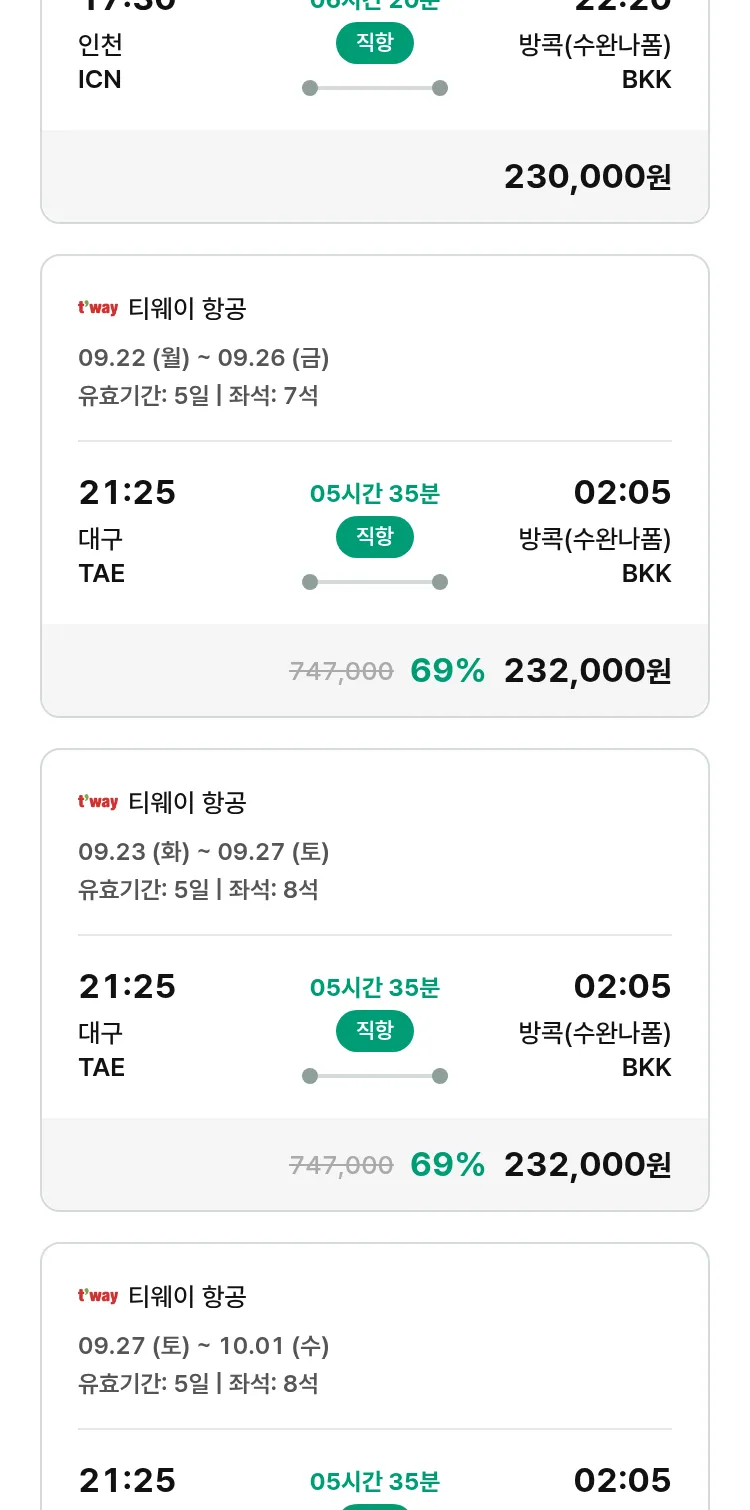
Task: Click the crossed-out 747,000 price on the 09.23 flight
Action: pyautogui.click(x=341, y=1165)
